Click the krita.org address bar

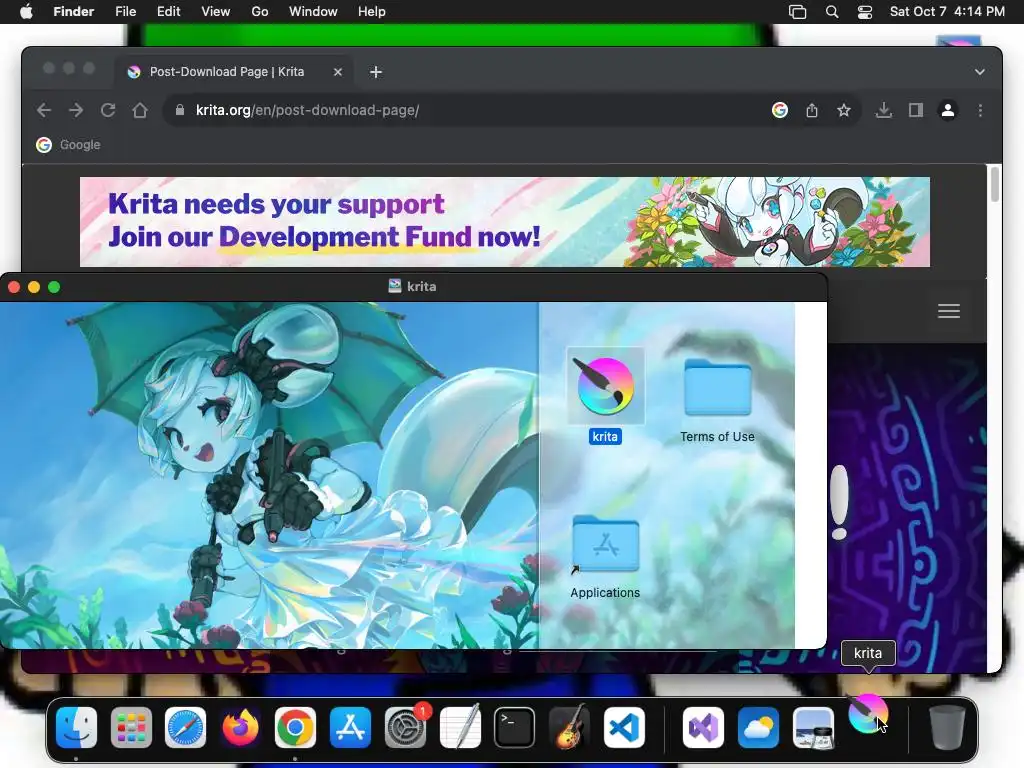470,110
